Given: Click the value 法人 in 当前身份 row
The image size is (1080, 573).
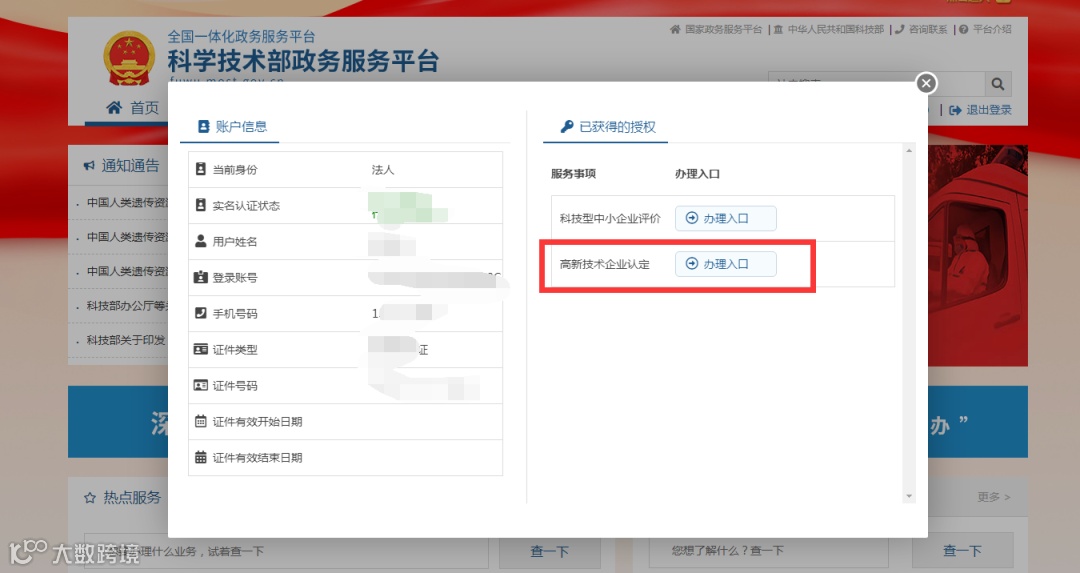Looking at the screenshot, I should (x=383, y=169).
